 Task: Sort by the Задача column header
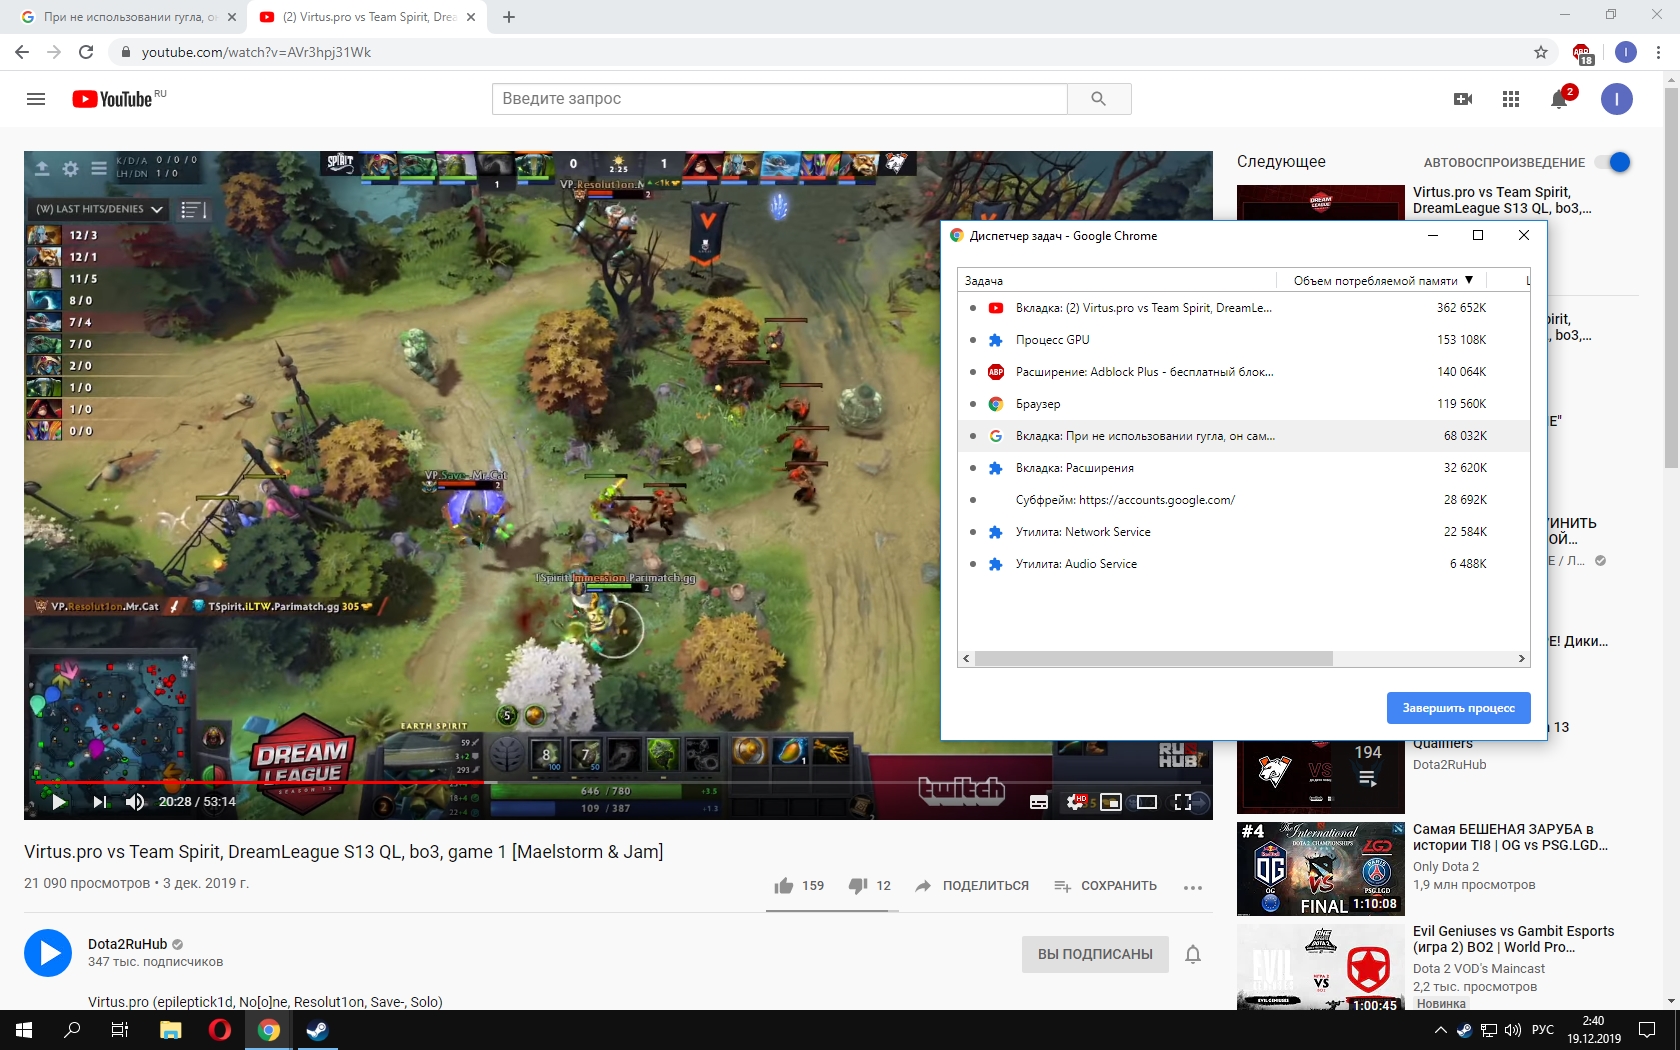(x=1117, y=281)
